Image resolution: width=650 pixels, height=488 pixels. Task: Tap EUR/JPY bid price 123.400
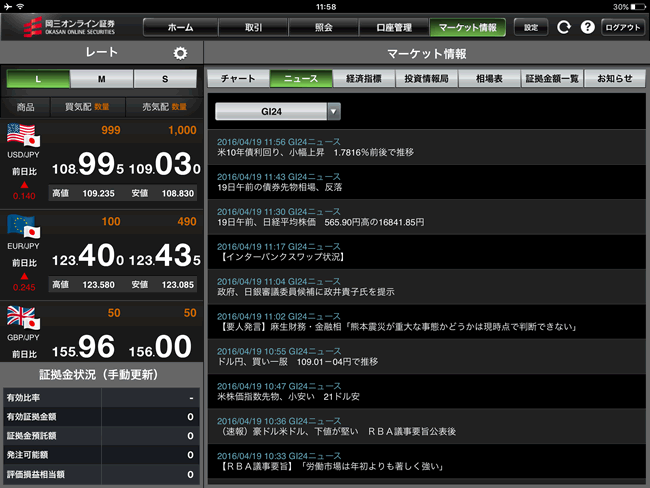click(x=88, y=256)
